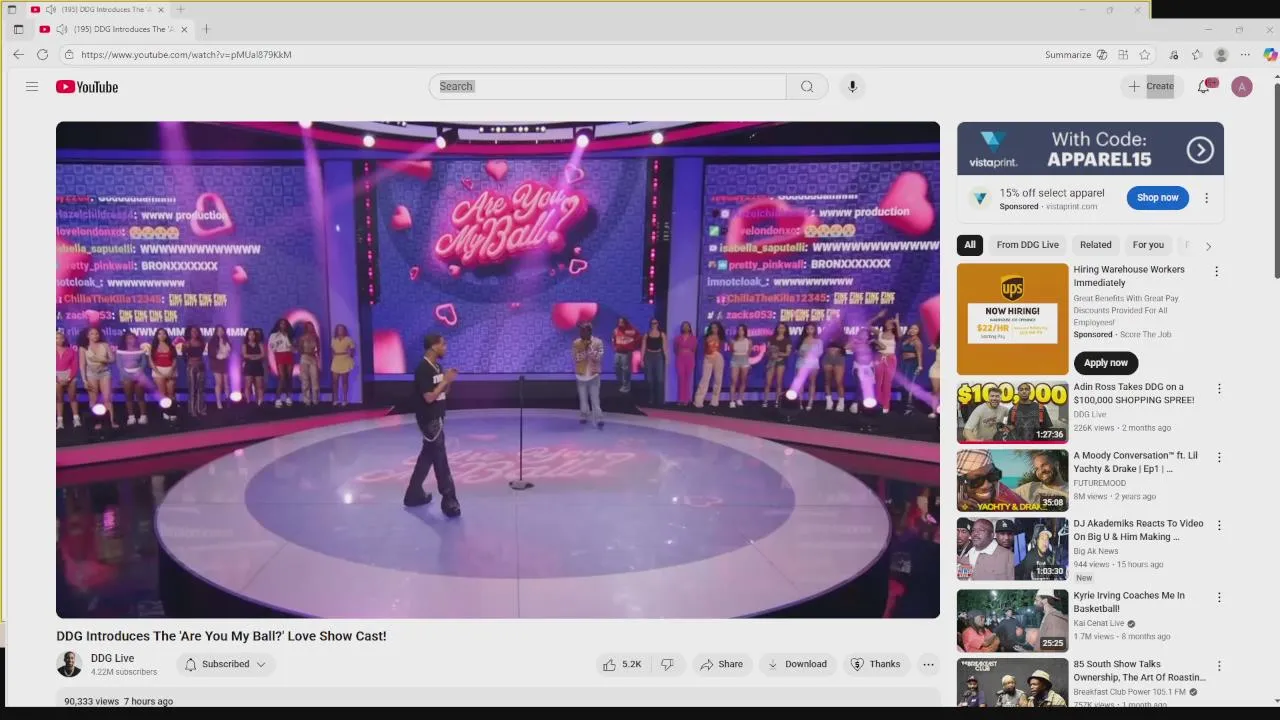Click the Download button
This screenshot has width=1280, height=720.
[797, 664]
